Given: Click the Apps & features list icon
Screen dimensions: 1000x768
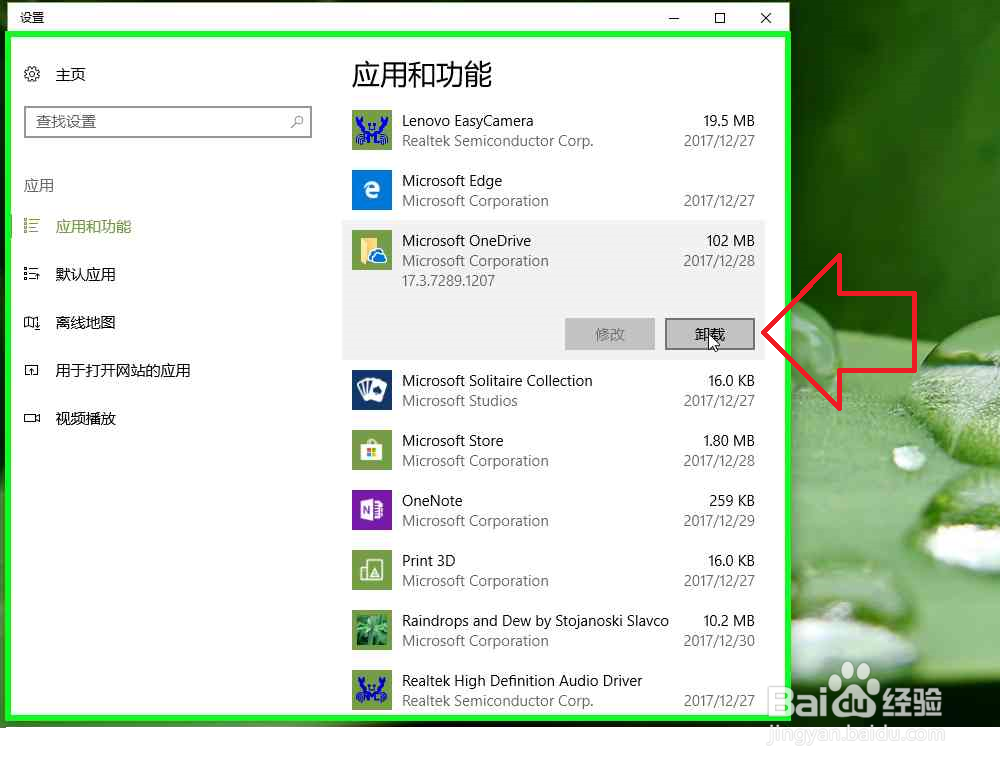Looking at the screenshot, I should 32,226.
